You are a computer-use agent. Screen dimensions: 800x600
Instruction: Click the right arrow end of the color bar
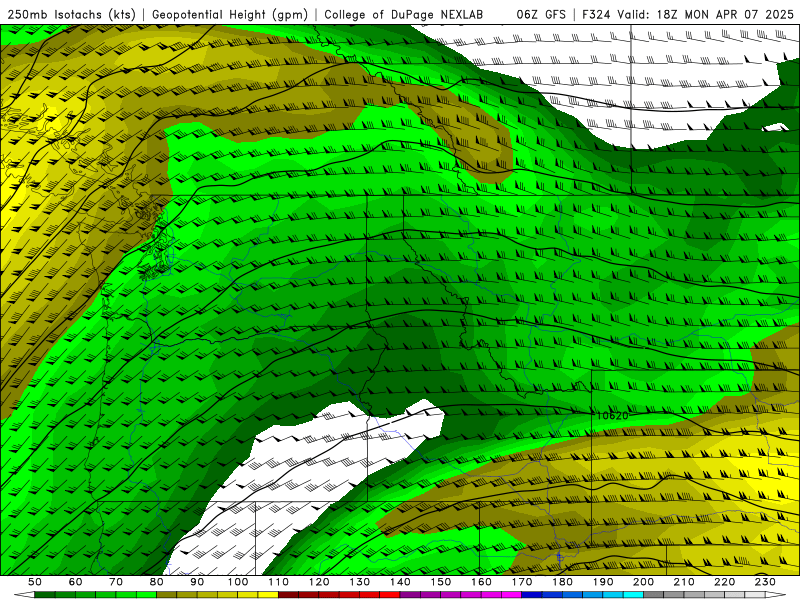tap(776, 595)
